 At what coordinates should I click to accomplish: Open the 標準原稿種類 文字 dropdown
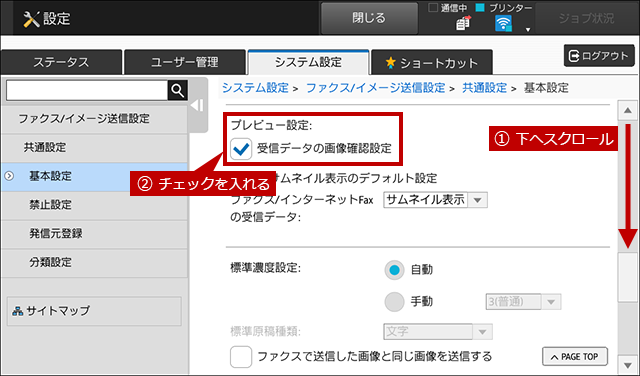click(x=438, y=332)
